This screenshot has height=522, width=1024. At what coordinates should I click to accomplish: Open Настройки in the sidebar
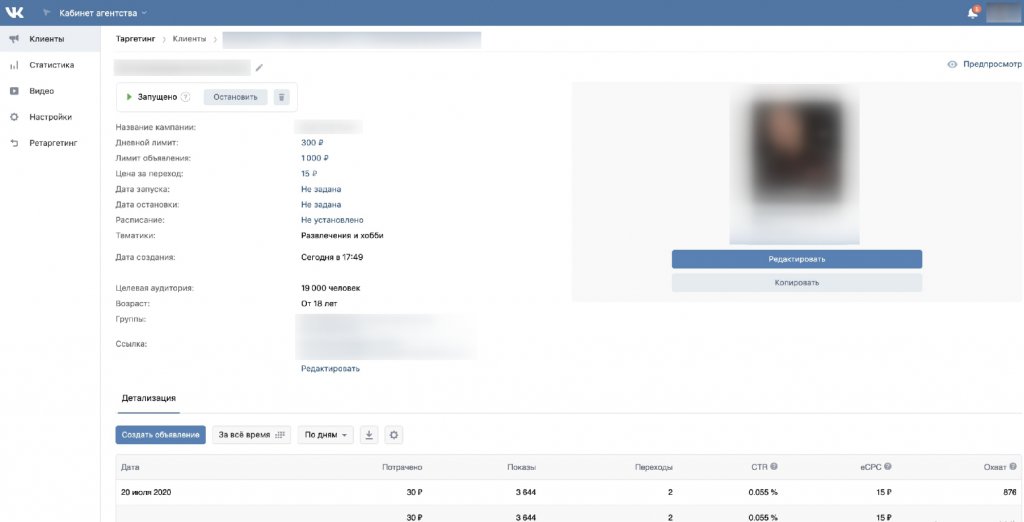[50, 117]
